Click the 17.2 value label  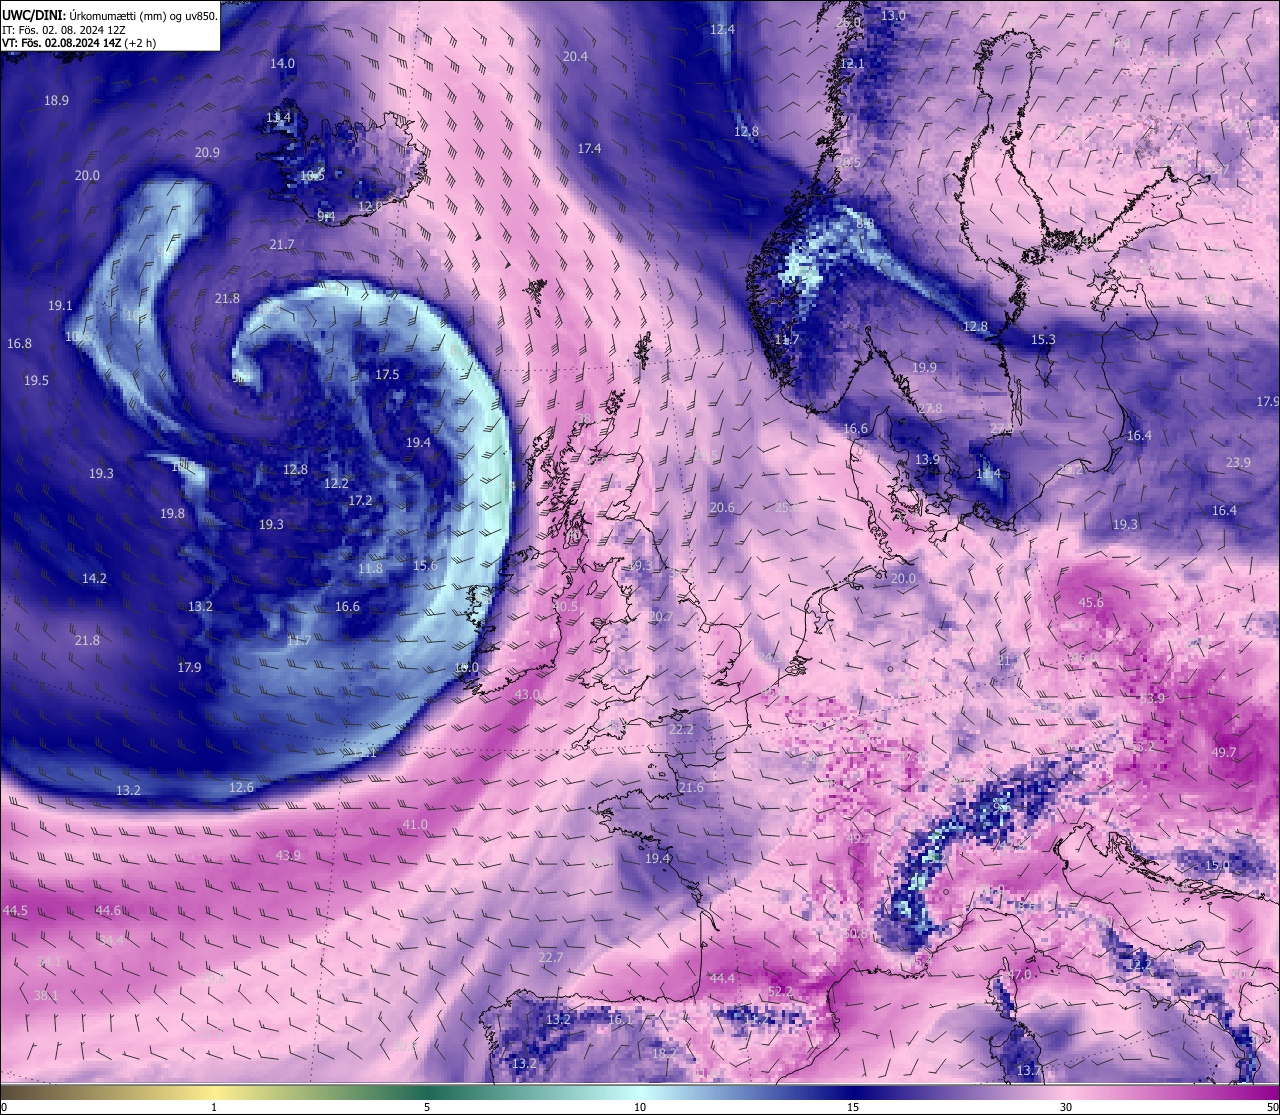tap(360, 500)
